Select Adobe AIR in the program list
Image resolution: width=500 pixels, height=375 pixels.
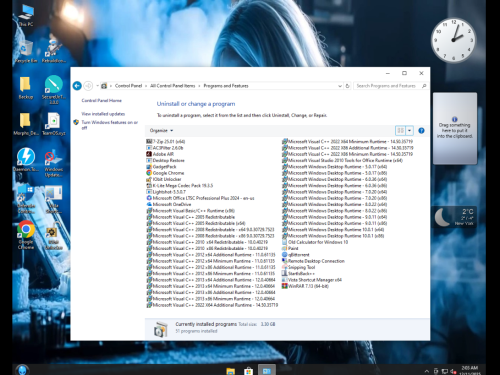point(160,154)
